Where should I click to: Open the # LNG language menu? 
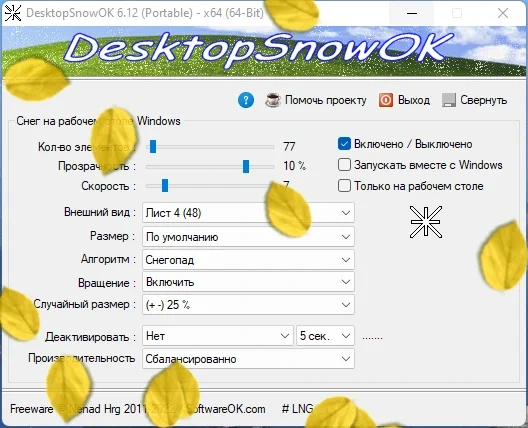[297, 408]
